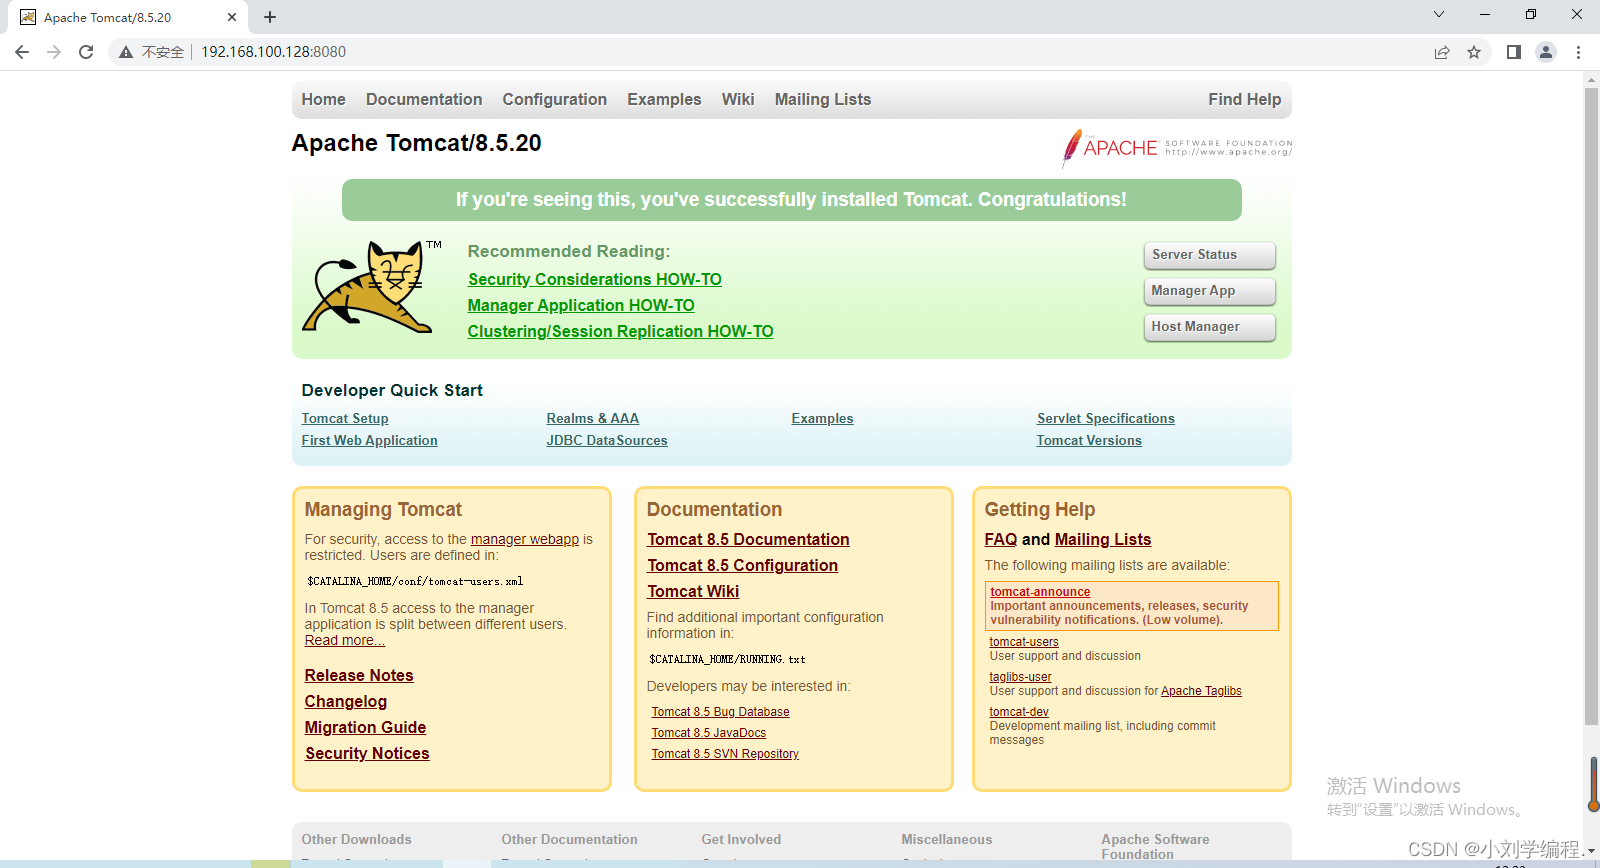Open the Release Notes link

click(x=359, y=676)
